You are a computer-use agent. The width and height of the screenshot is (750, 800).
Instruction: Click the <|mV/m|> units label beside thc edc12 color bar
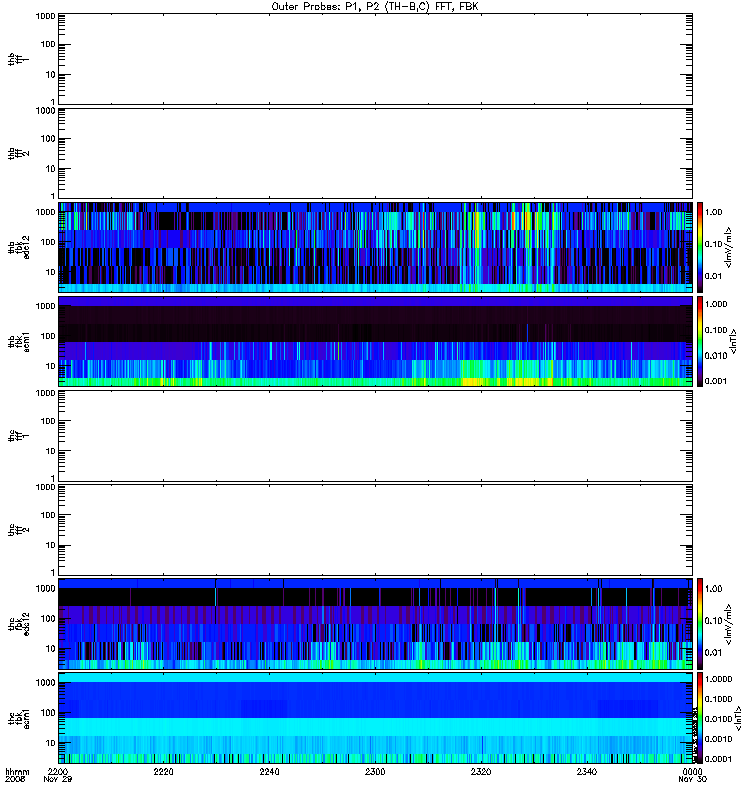coord(728,623)
